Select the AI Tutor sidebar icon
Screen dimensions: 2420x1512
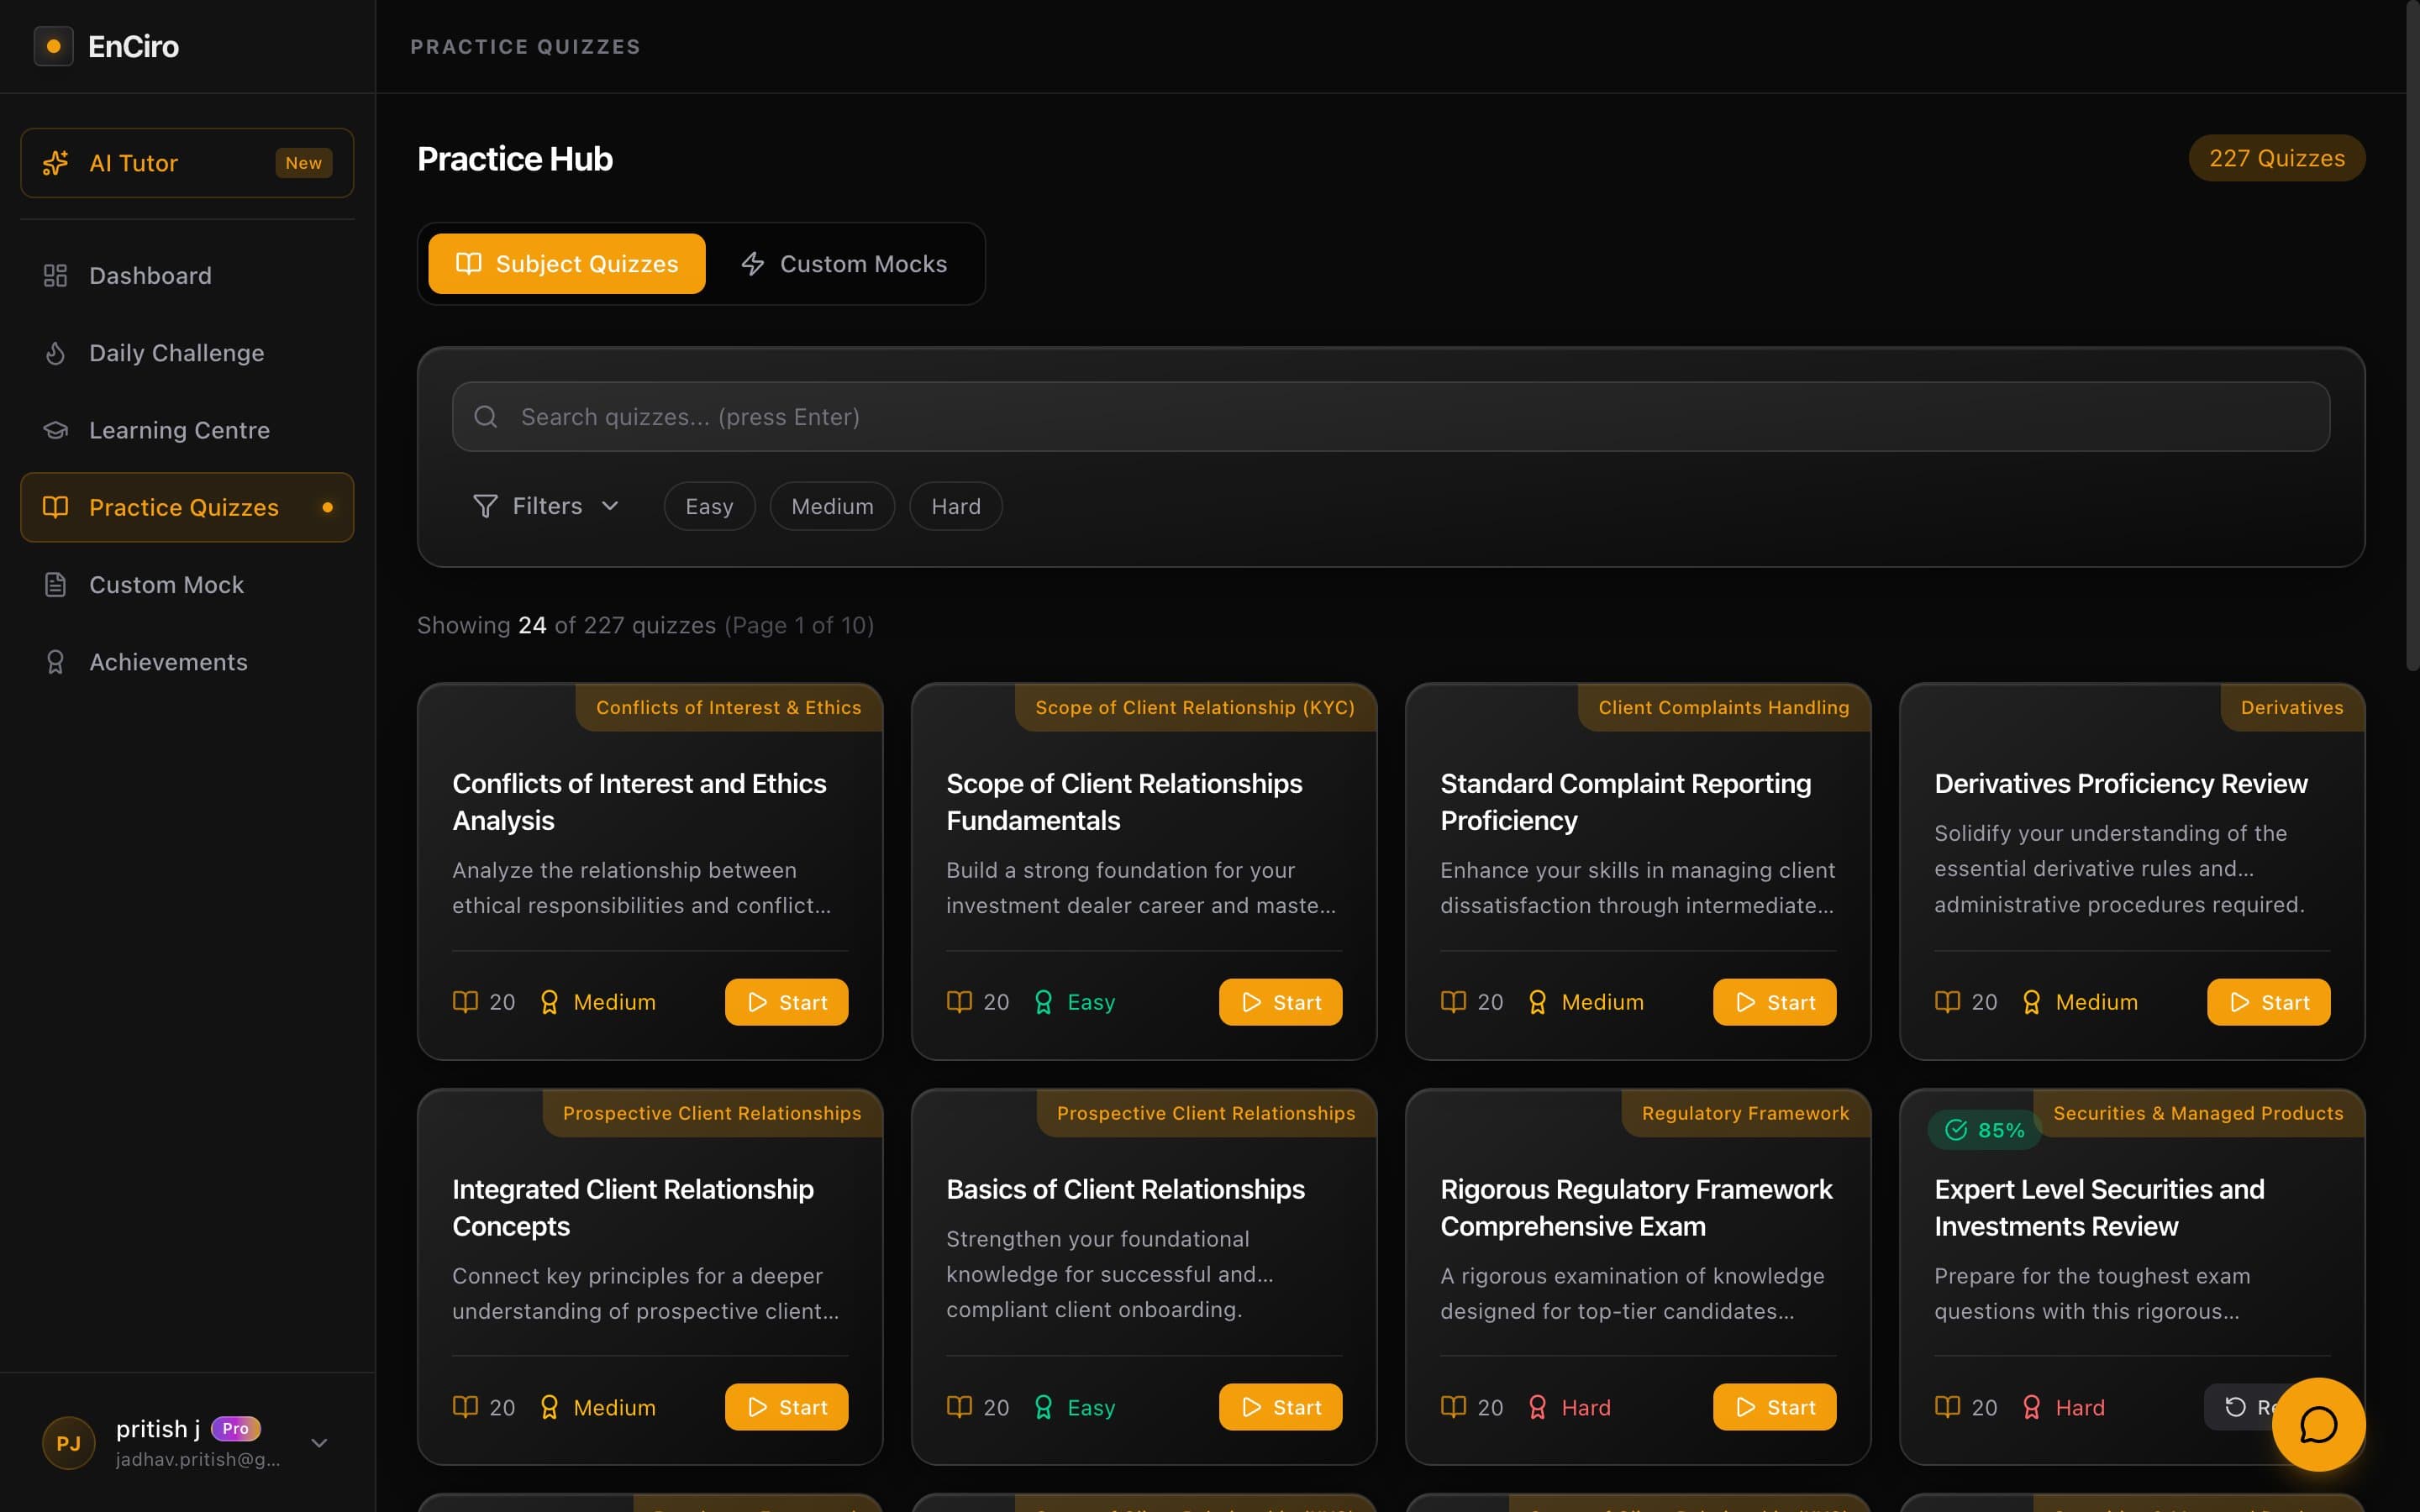[x=55, y=162]
